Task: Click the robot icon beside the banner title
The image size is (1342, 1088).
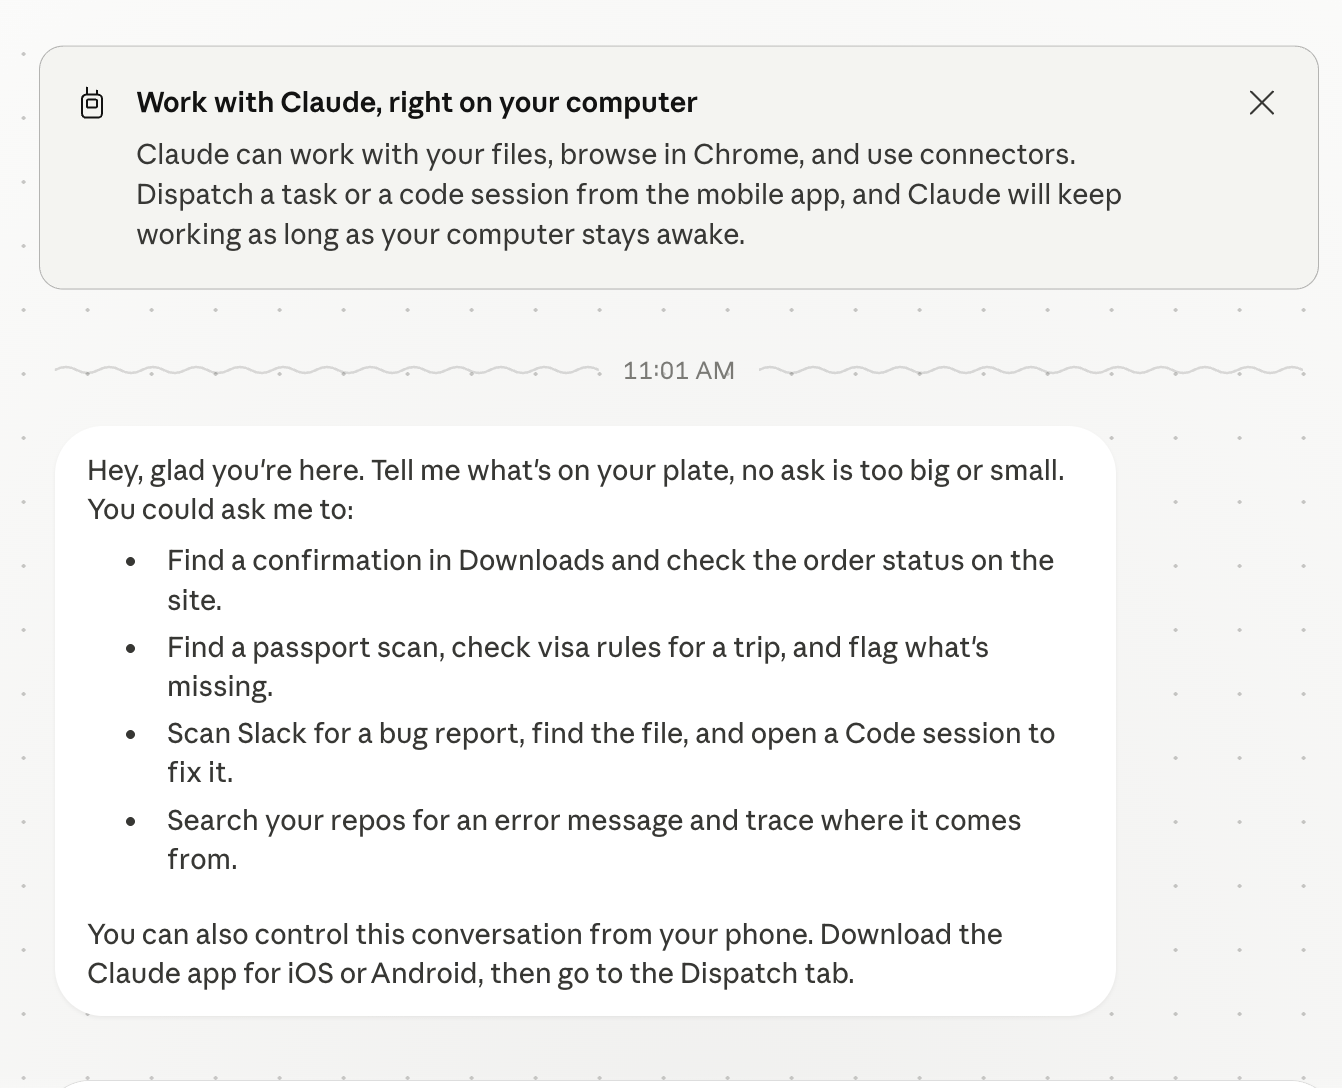Action: coord(92,102)
